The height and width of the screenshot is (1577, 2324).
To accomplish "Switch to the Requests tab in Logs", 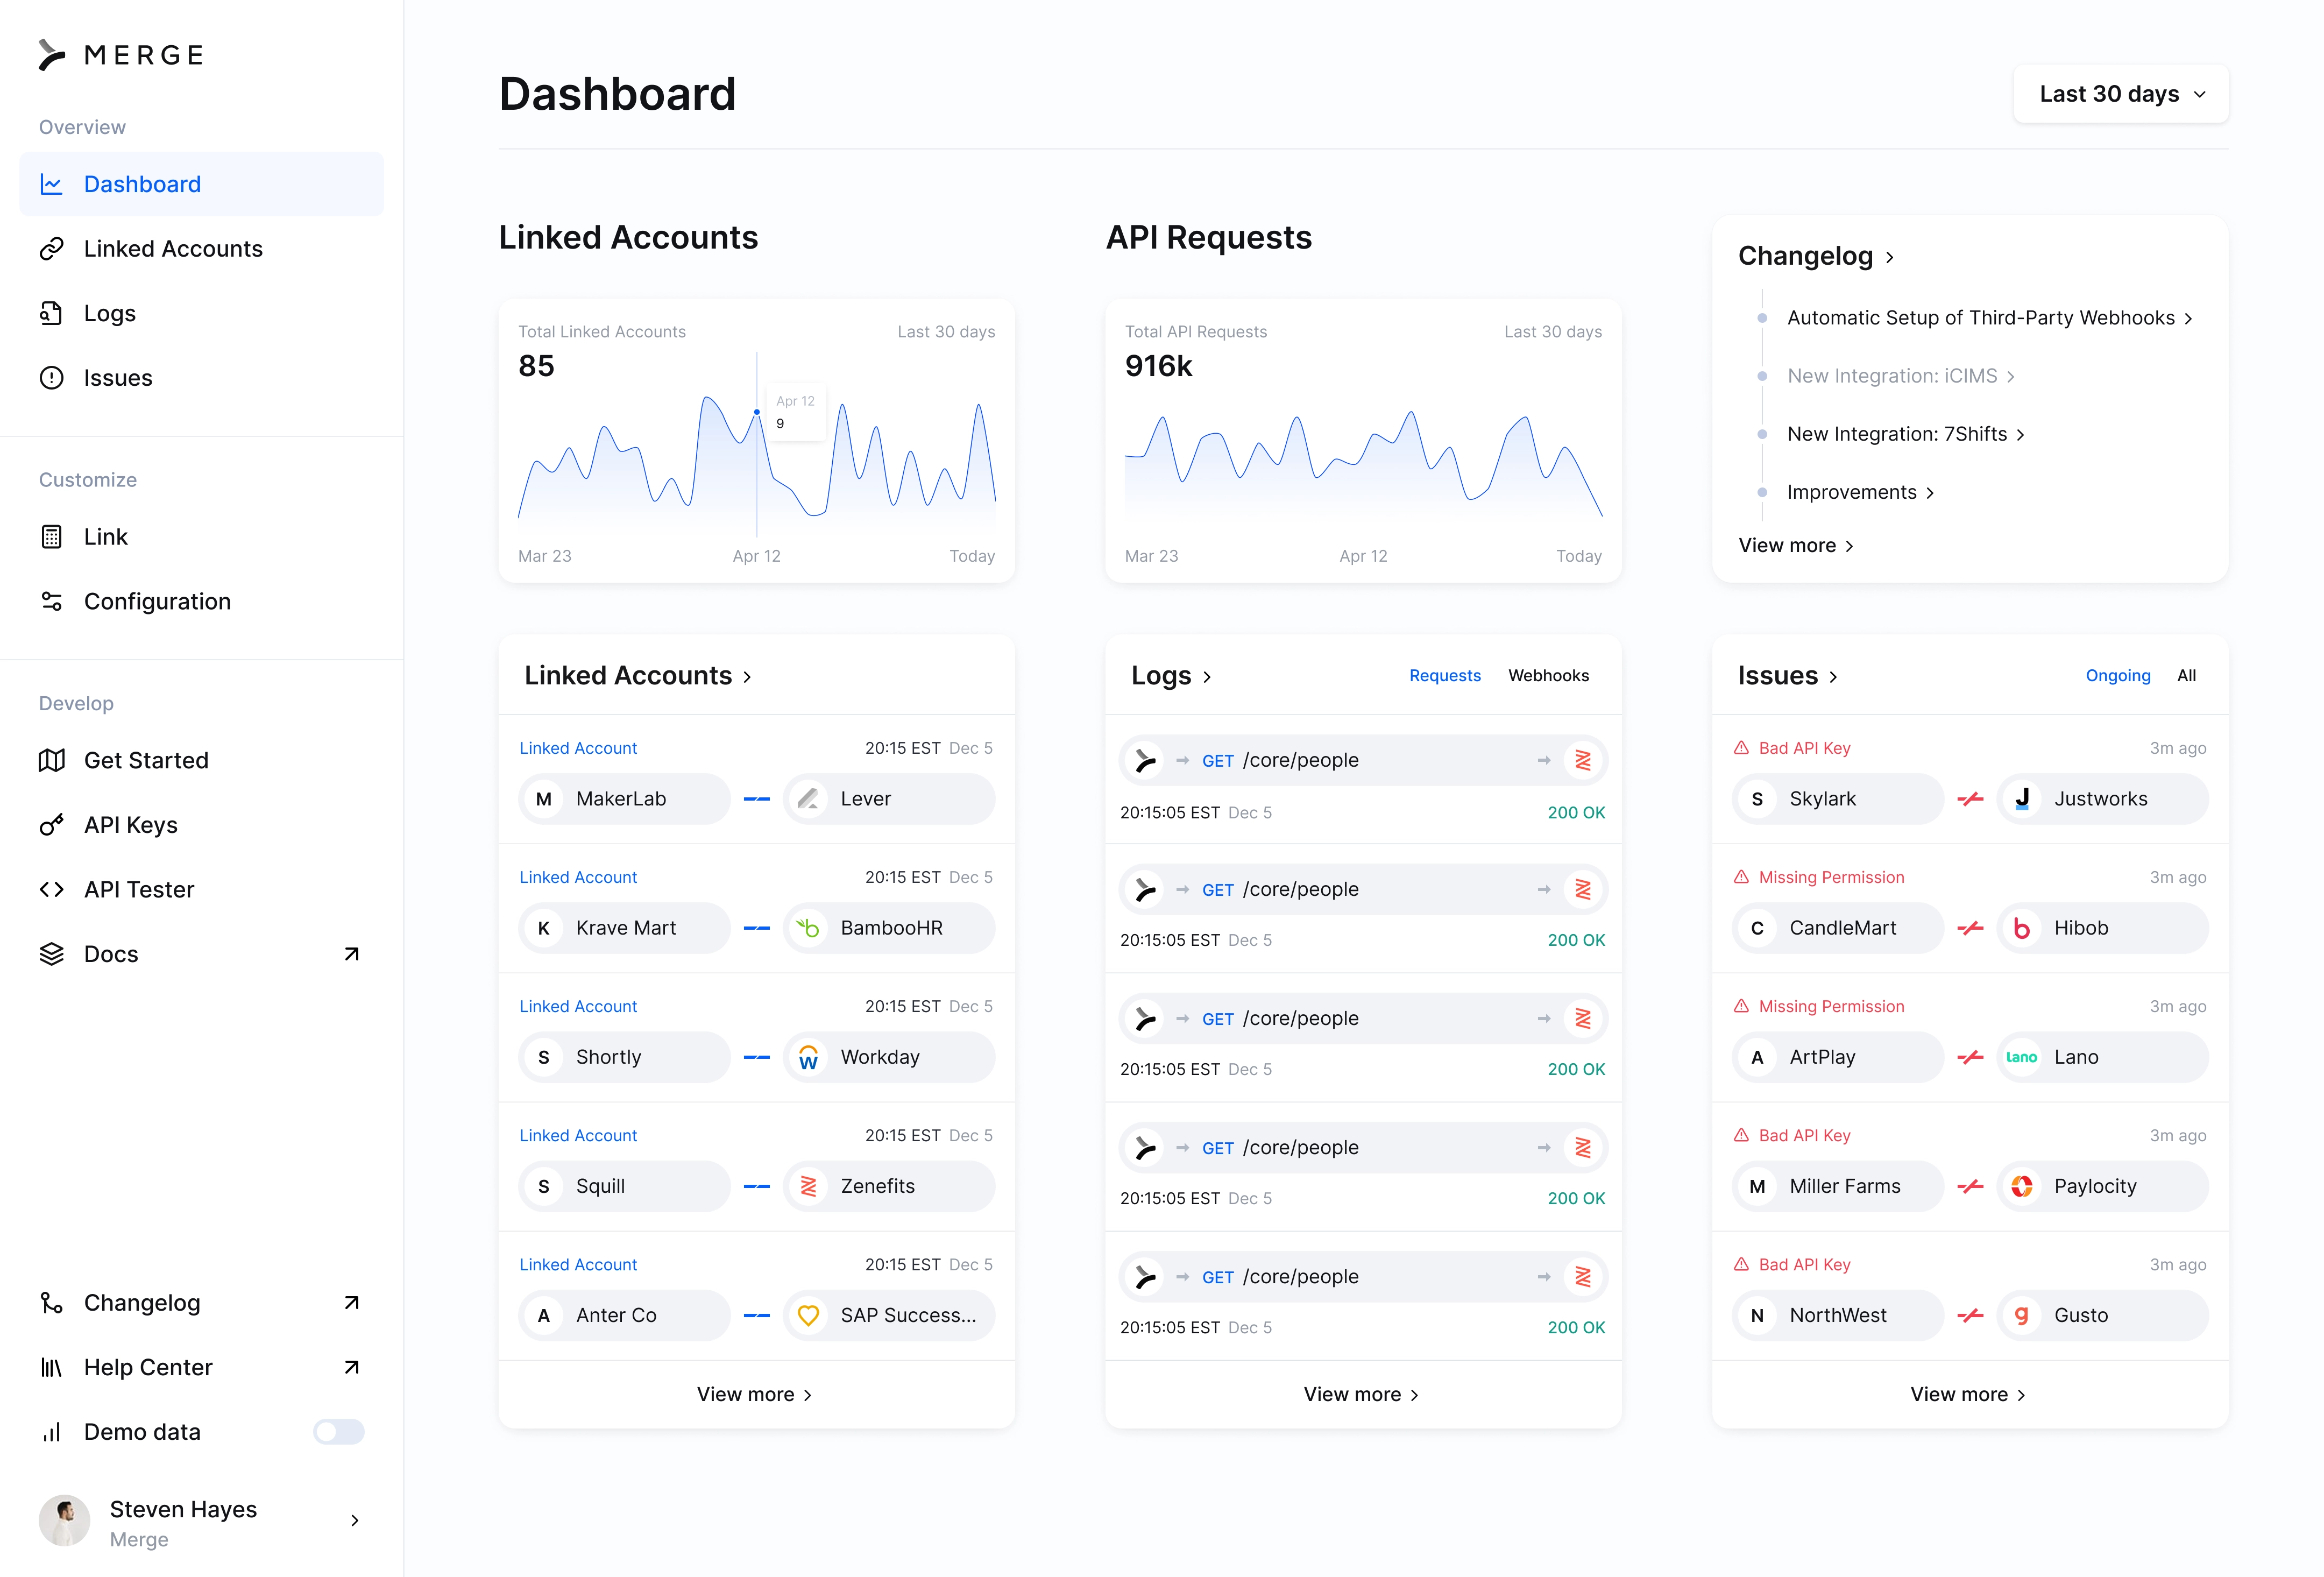I will pyautogui.click(x=1445, y=676).
